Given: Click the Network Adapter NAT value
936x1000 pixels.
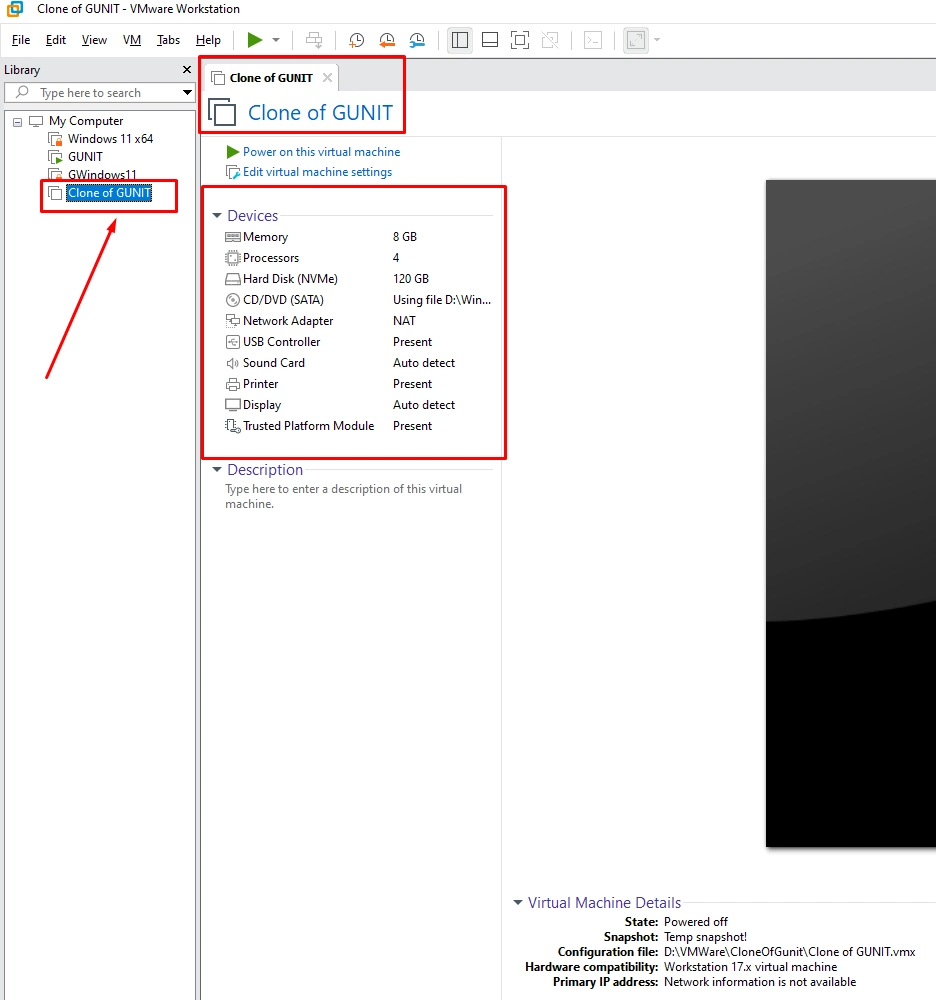Looking at the screenshot, I should (404, 321).
